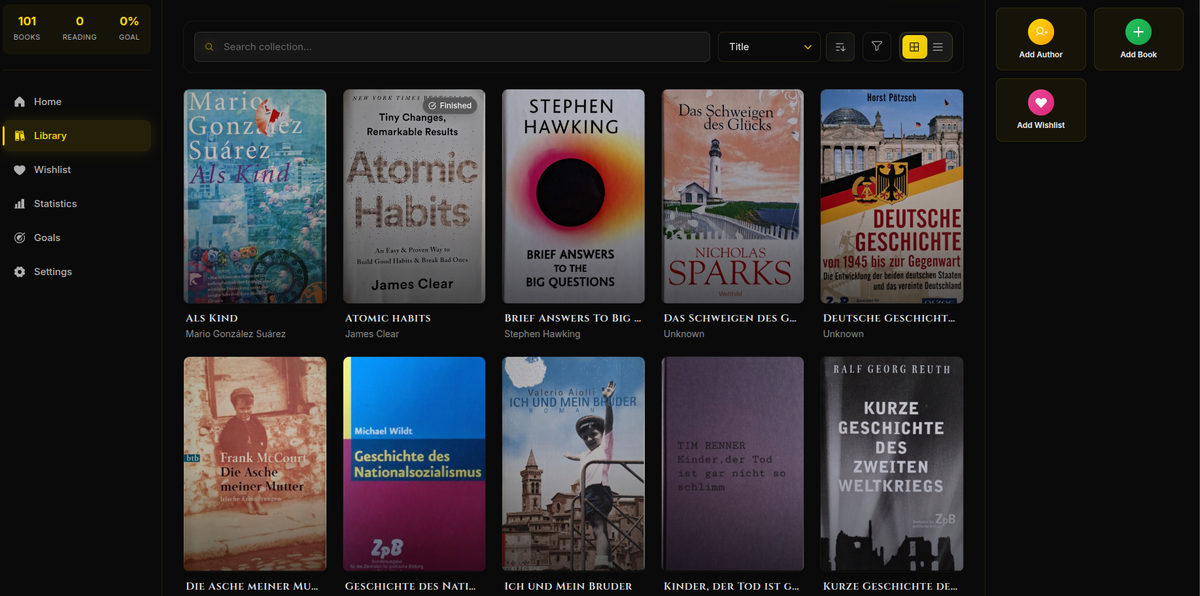Click the 0% Goal counter
This screenshot has width=1200, height=596.
pyautogui.click(x=129, y=28)
